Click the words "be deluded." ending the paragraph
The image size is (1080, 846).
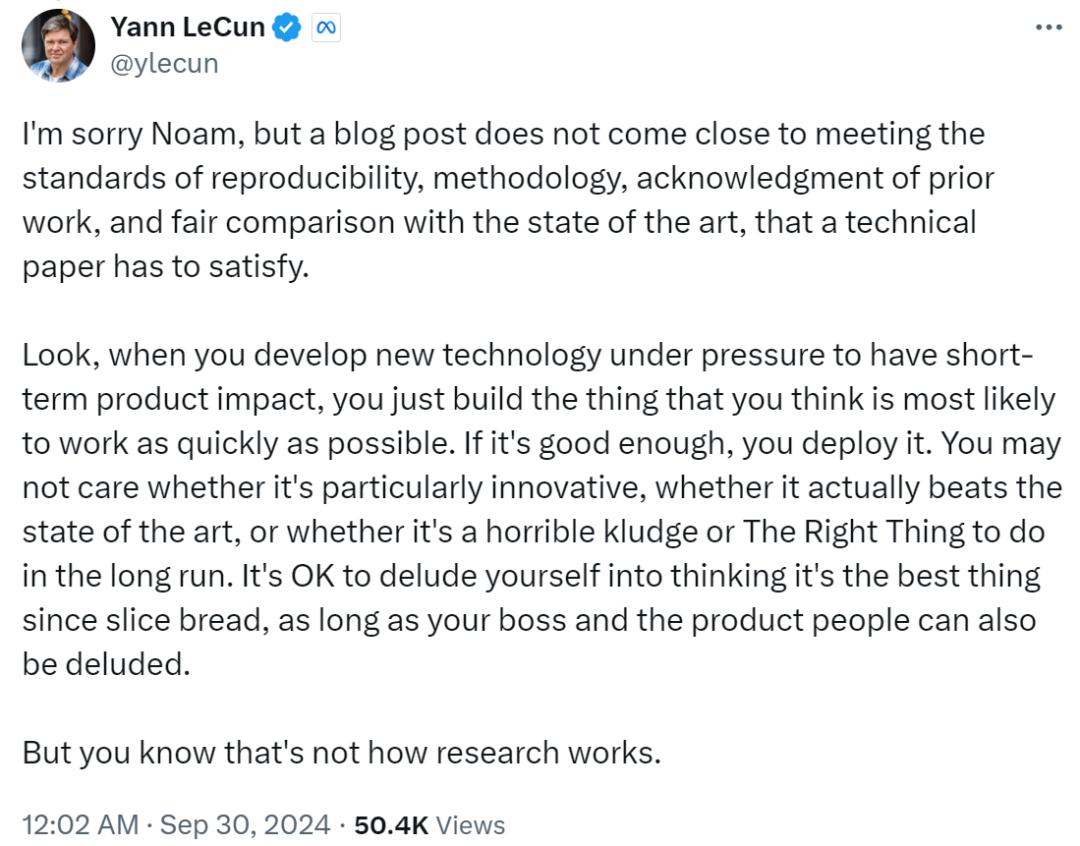(105, 664)
